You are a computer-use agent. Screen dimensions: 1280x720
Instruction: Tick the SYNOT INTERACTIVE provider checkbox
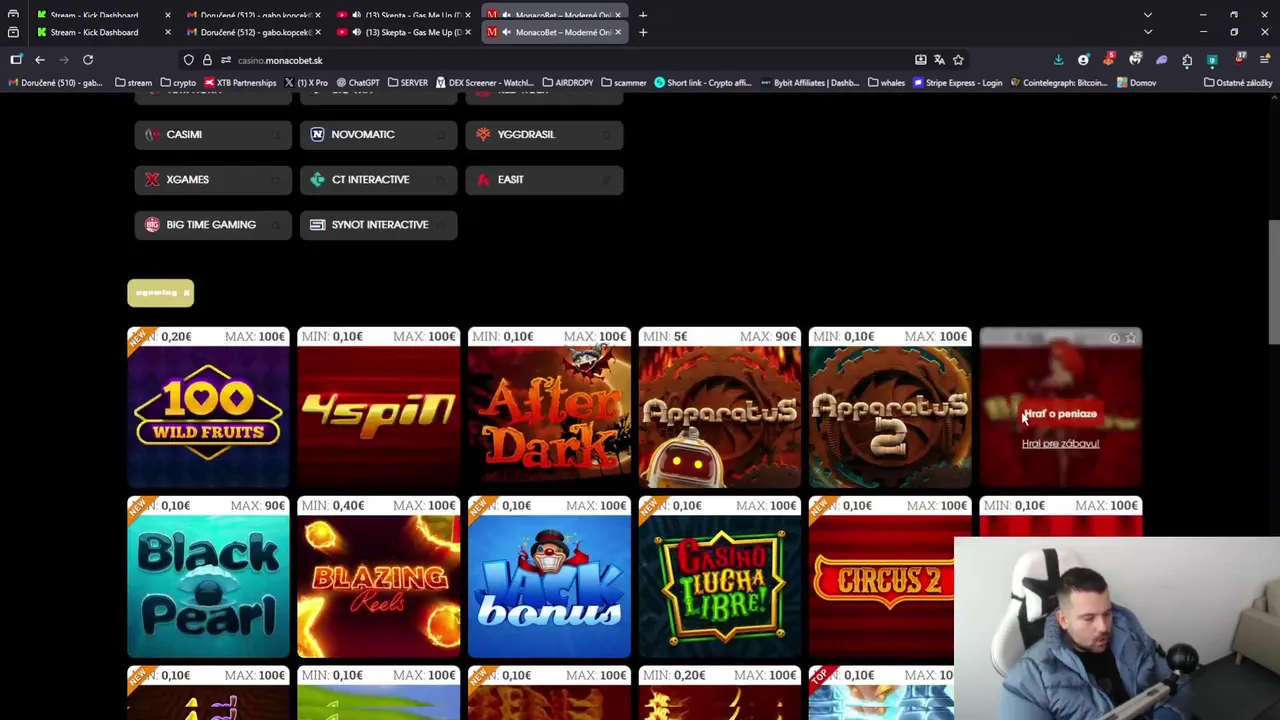click(441, 225)
